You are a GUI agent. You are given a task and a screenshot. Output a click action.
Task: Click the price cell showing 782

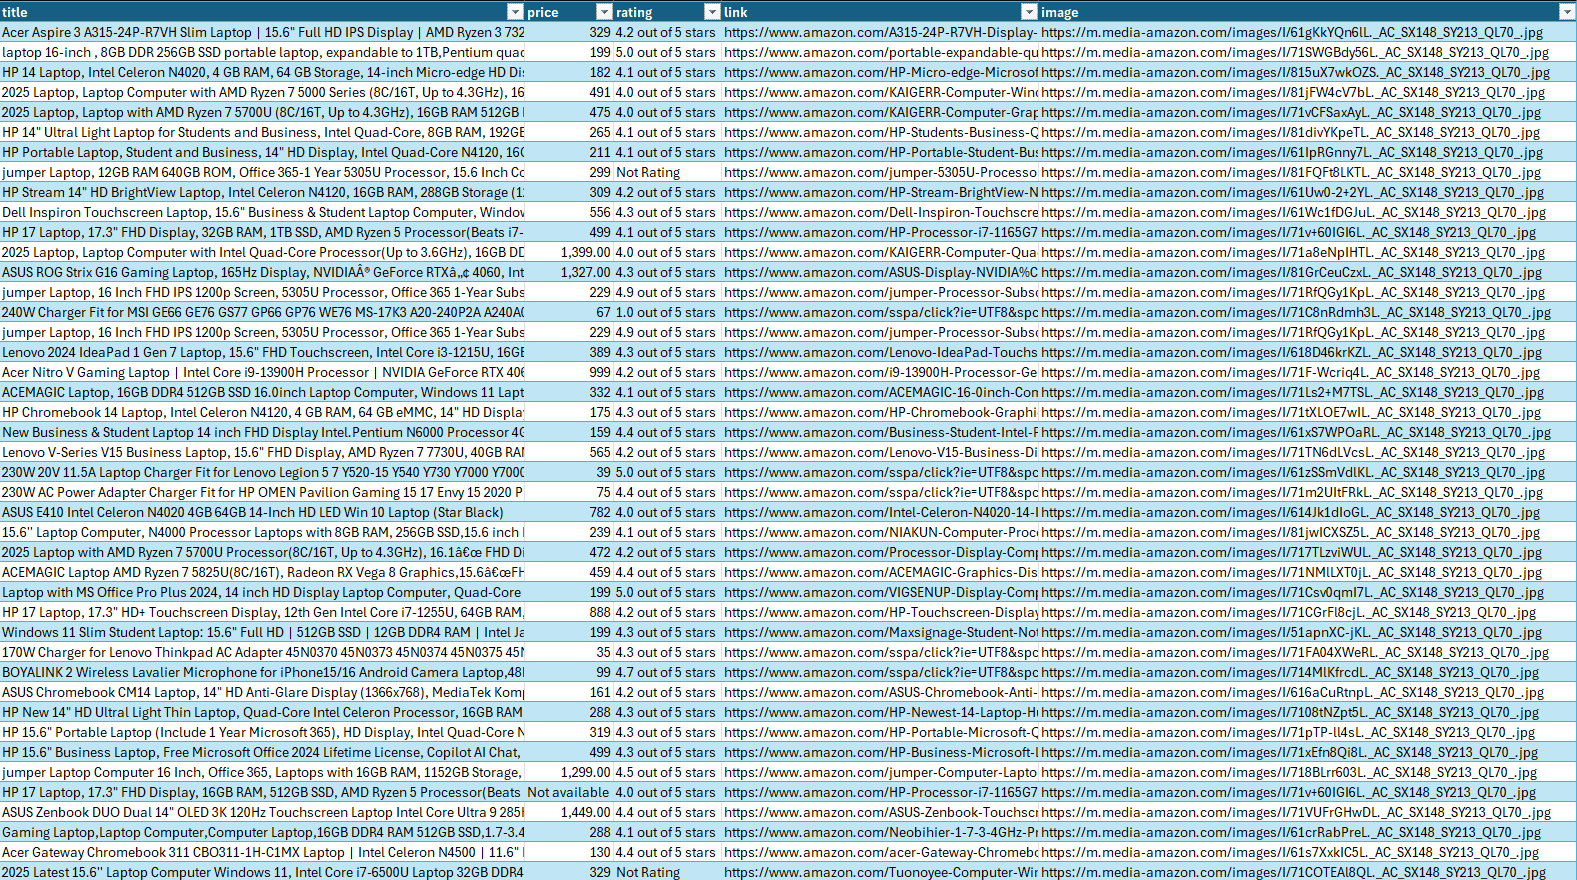569,512
